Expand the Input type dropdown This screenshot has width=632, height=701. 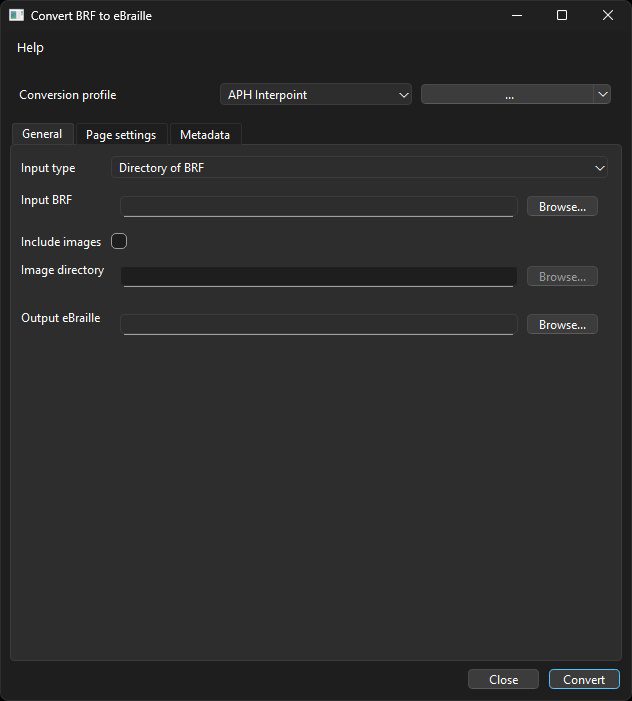[360, 168]
